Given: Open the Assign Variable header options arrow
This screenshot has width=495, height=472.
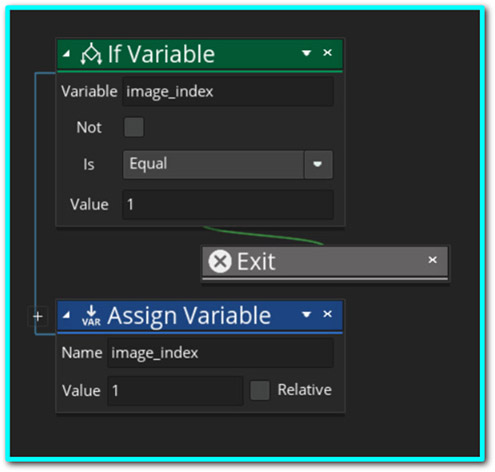Looking at the screenshot, I should (x=306, y=314).
